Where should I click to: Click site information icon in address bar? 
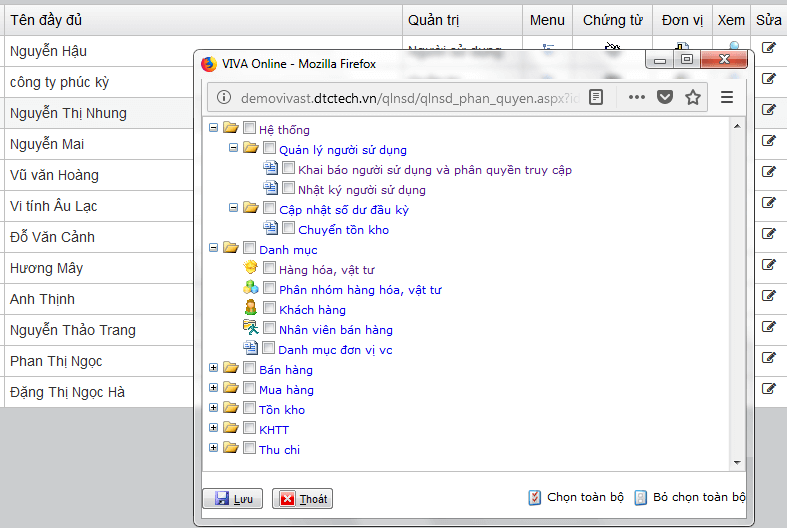point(223,98)
